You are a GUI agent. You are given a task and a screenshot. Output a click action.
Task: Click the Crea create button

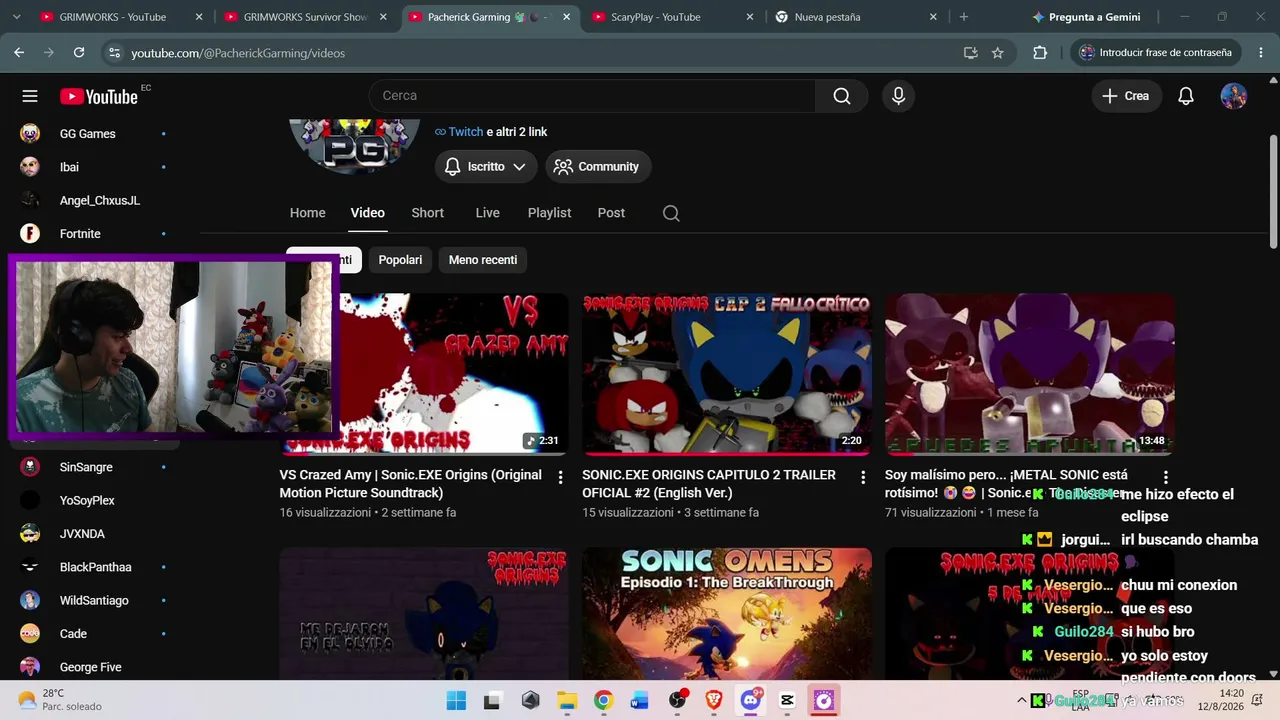point(1126,96)
